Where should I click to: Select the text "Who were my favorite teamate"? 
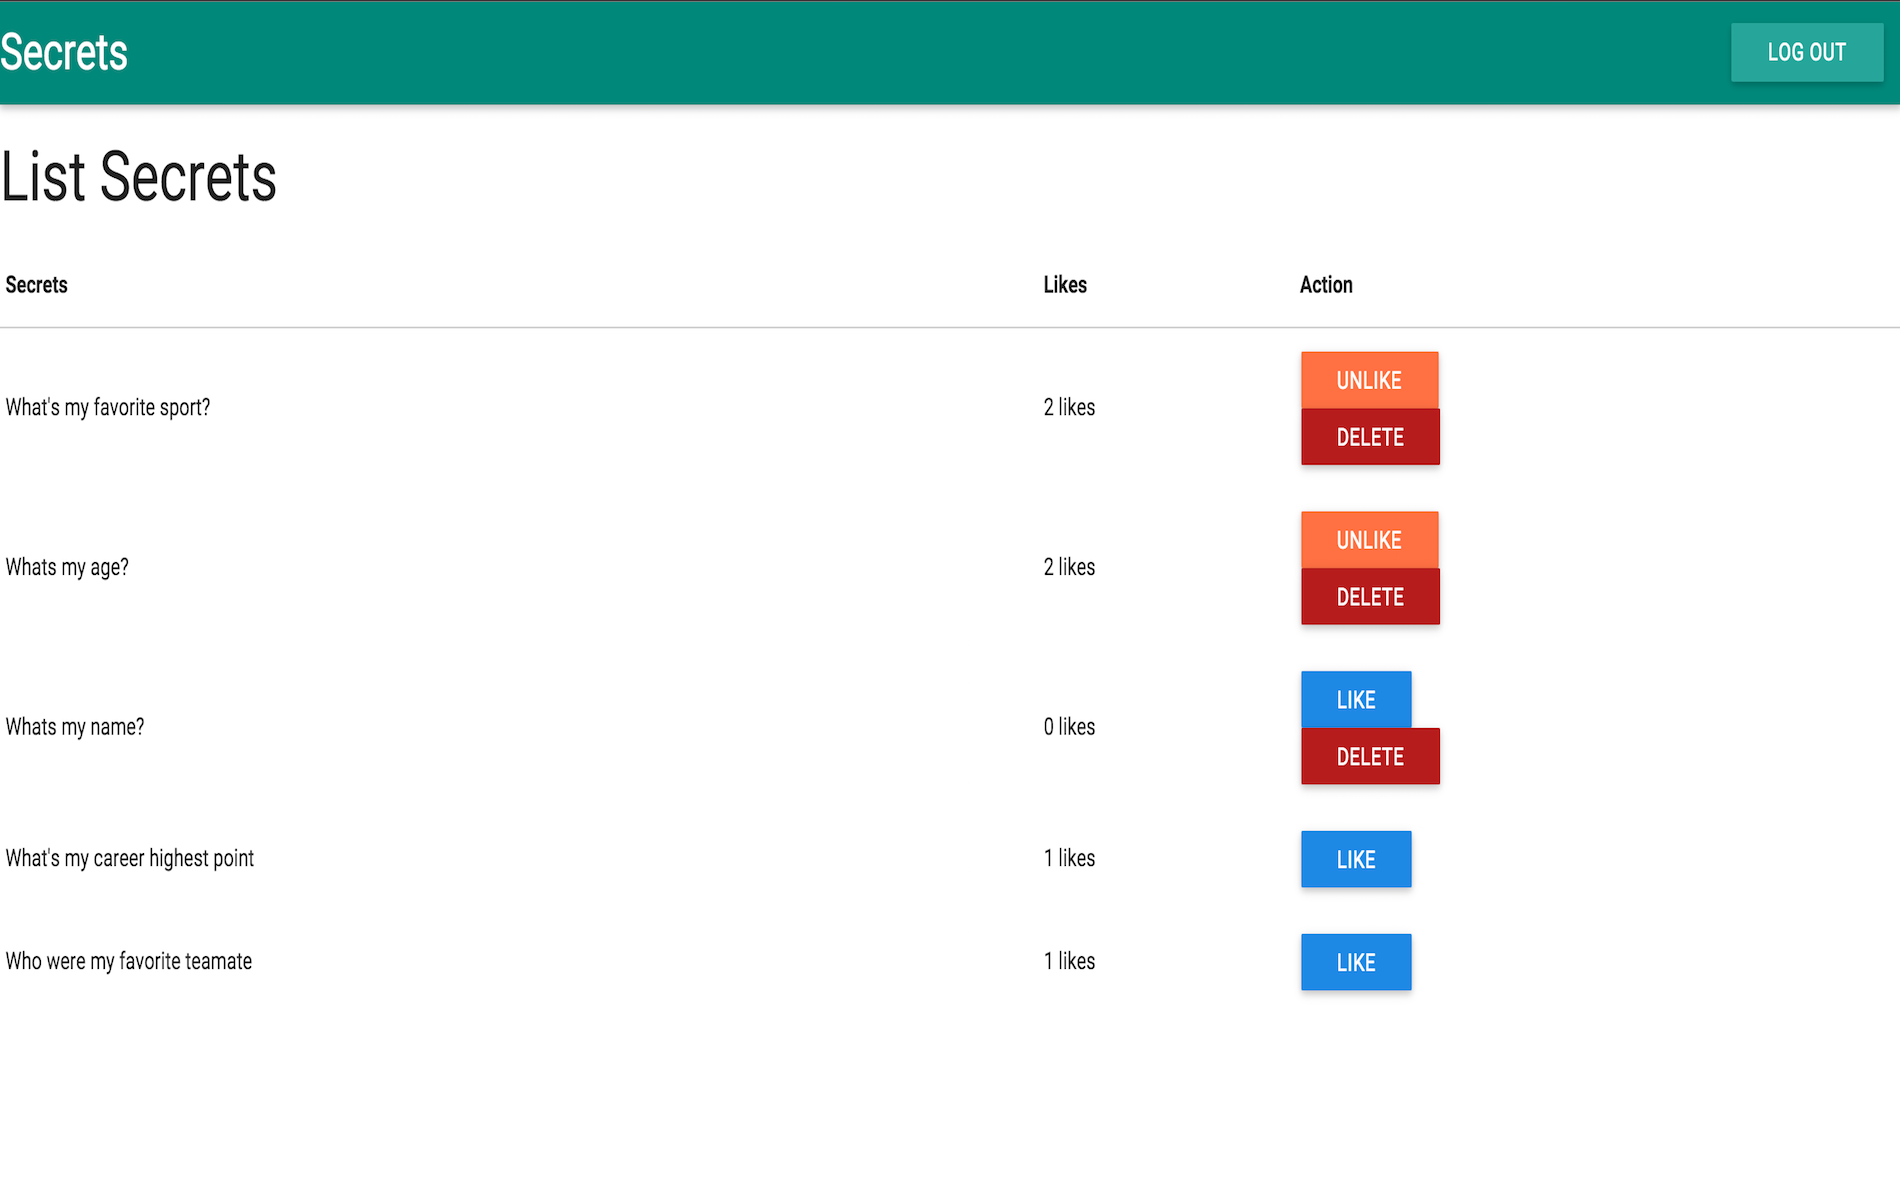(x=129, y=962)
